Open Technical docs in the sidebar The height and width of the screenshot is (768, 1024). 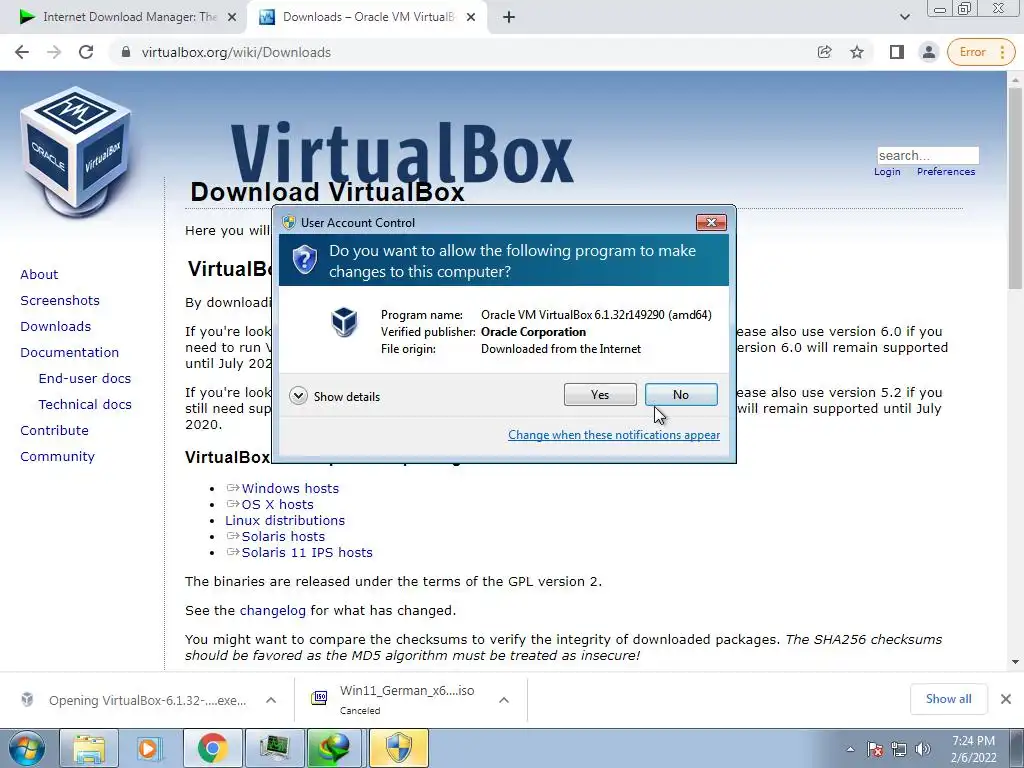85,405
